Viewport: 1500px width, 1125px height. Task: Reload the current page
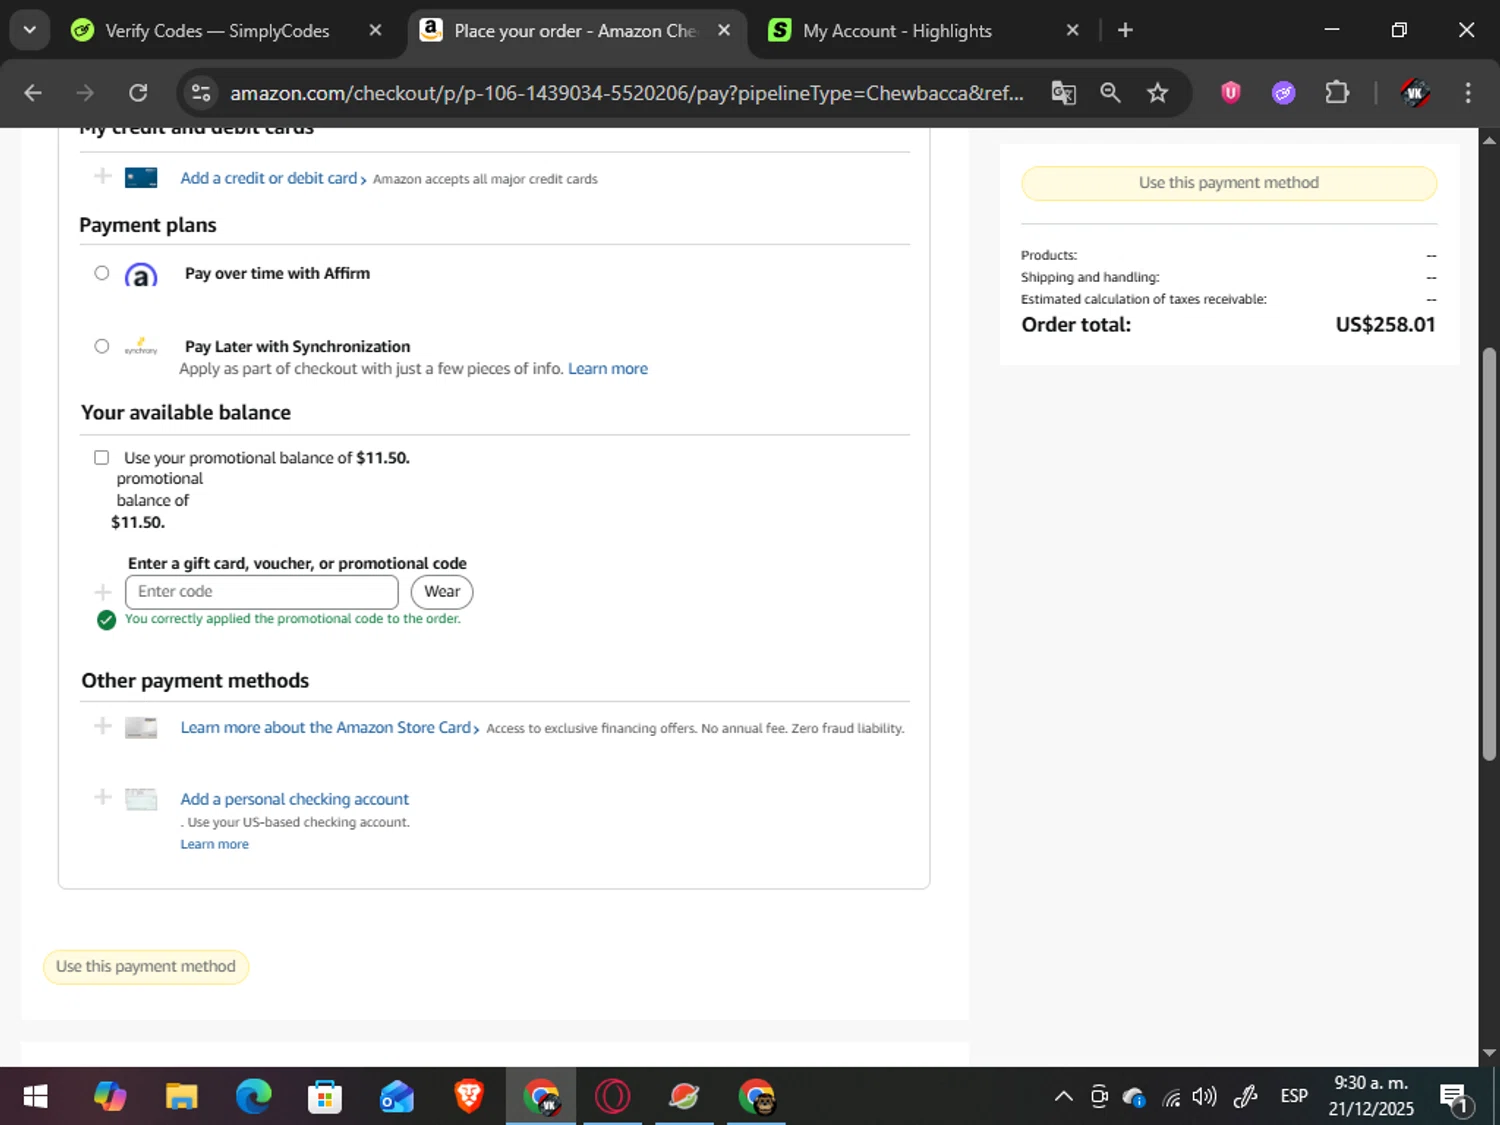pyautogui.click(x=138, y=93)
